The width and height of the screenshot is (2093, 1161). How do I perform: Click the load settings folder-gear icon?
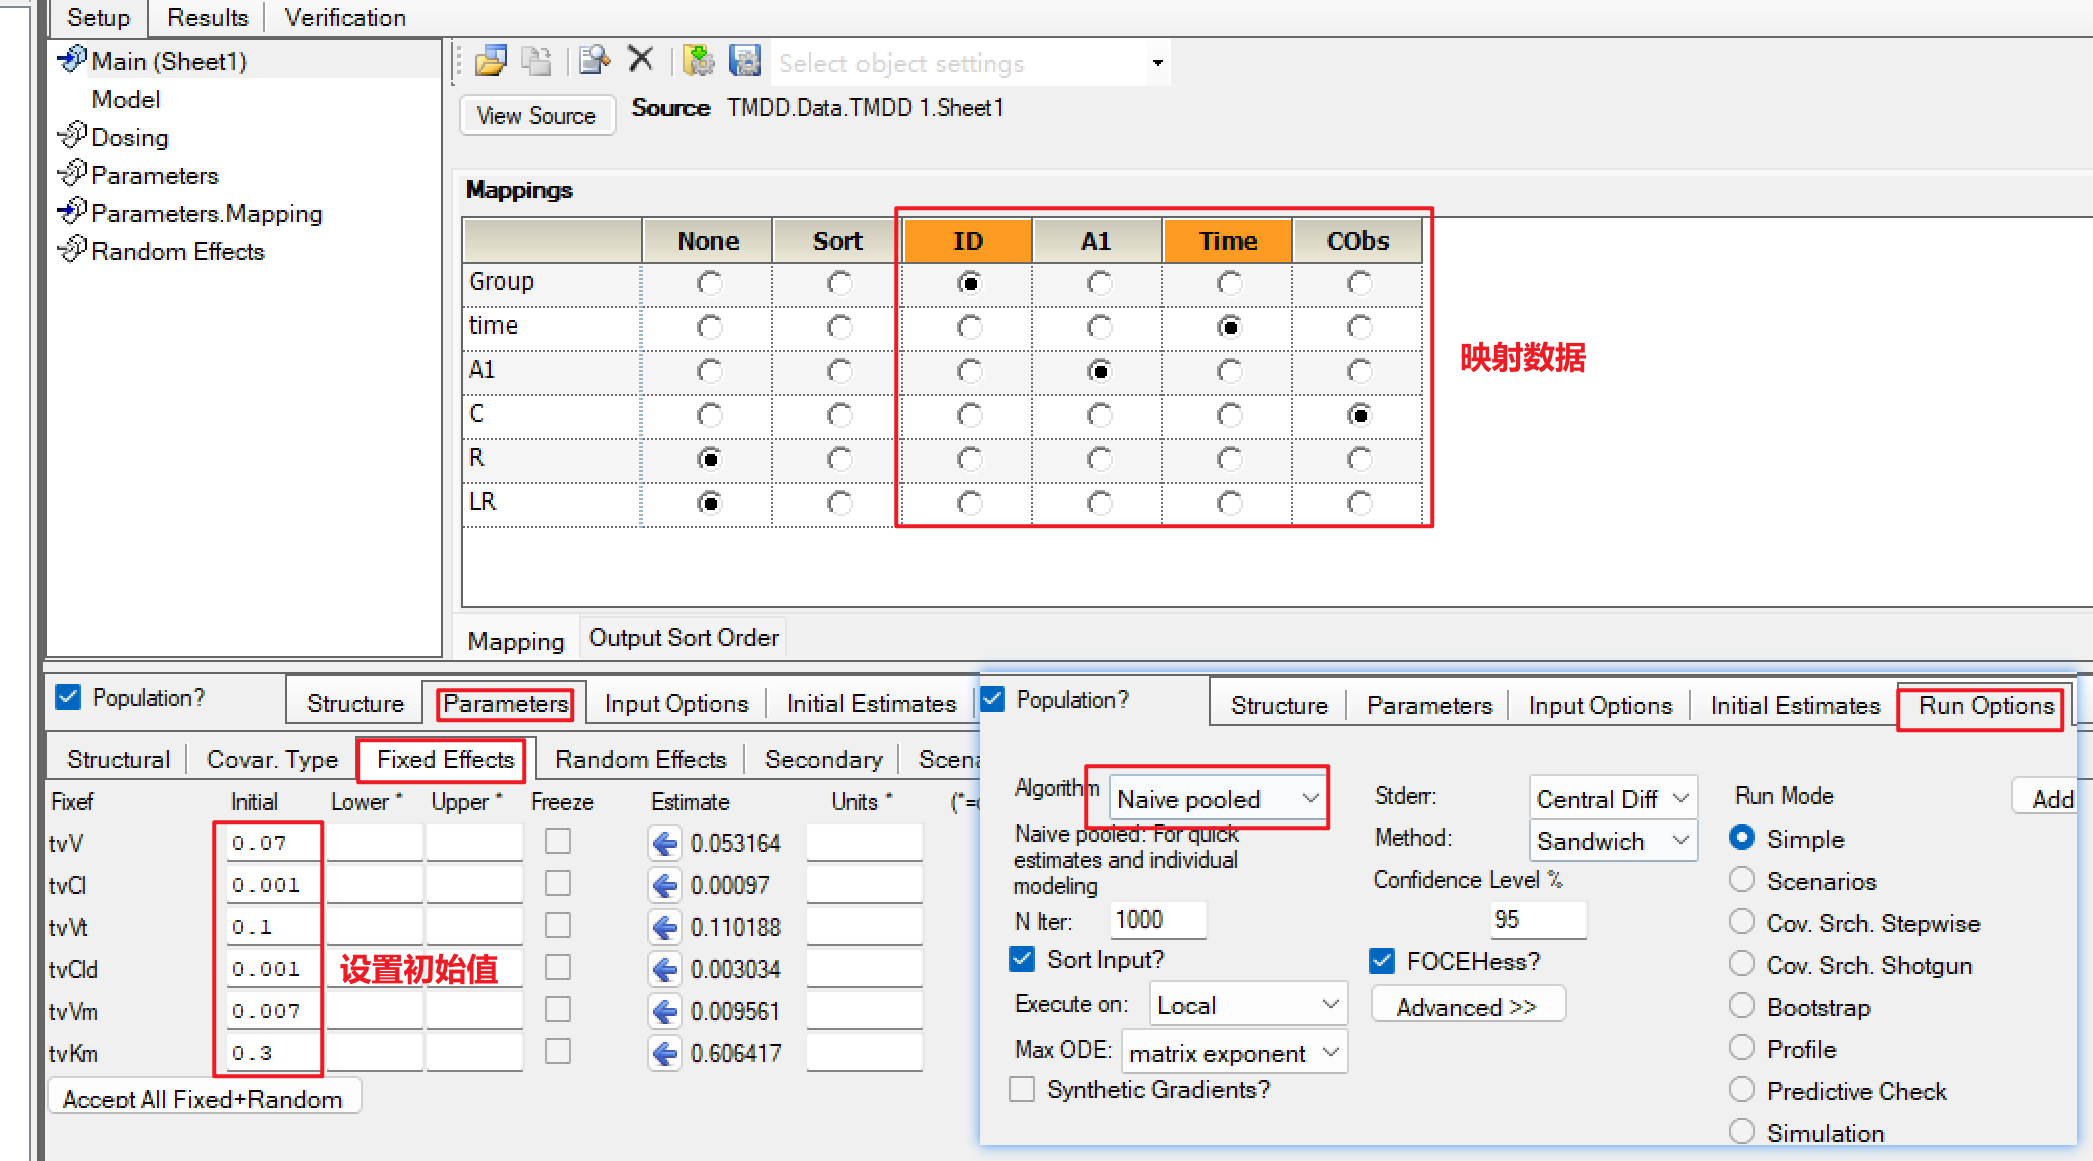pyautogui.click(x=698, y=62)
